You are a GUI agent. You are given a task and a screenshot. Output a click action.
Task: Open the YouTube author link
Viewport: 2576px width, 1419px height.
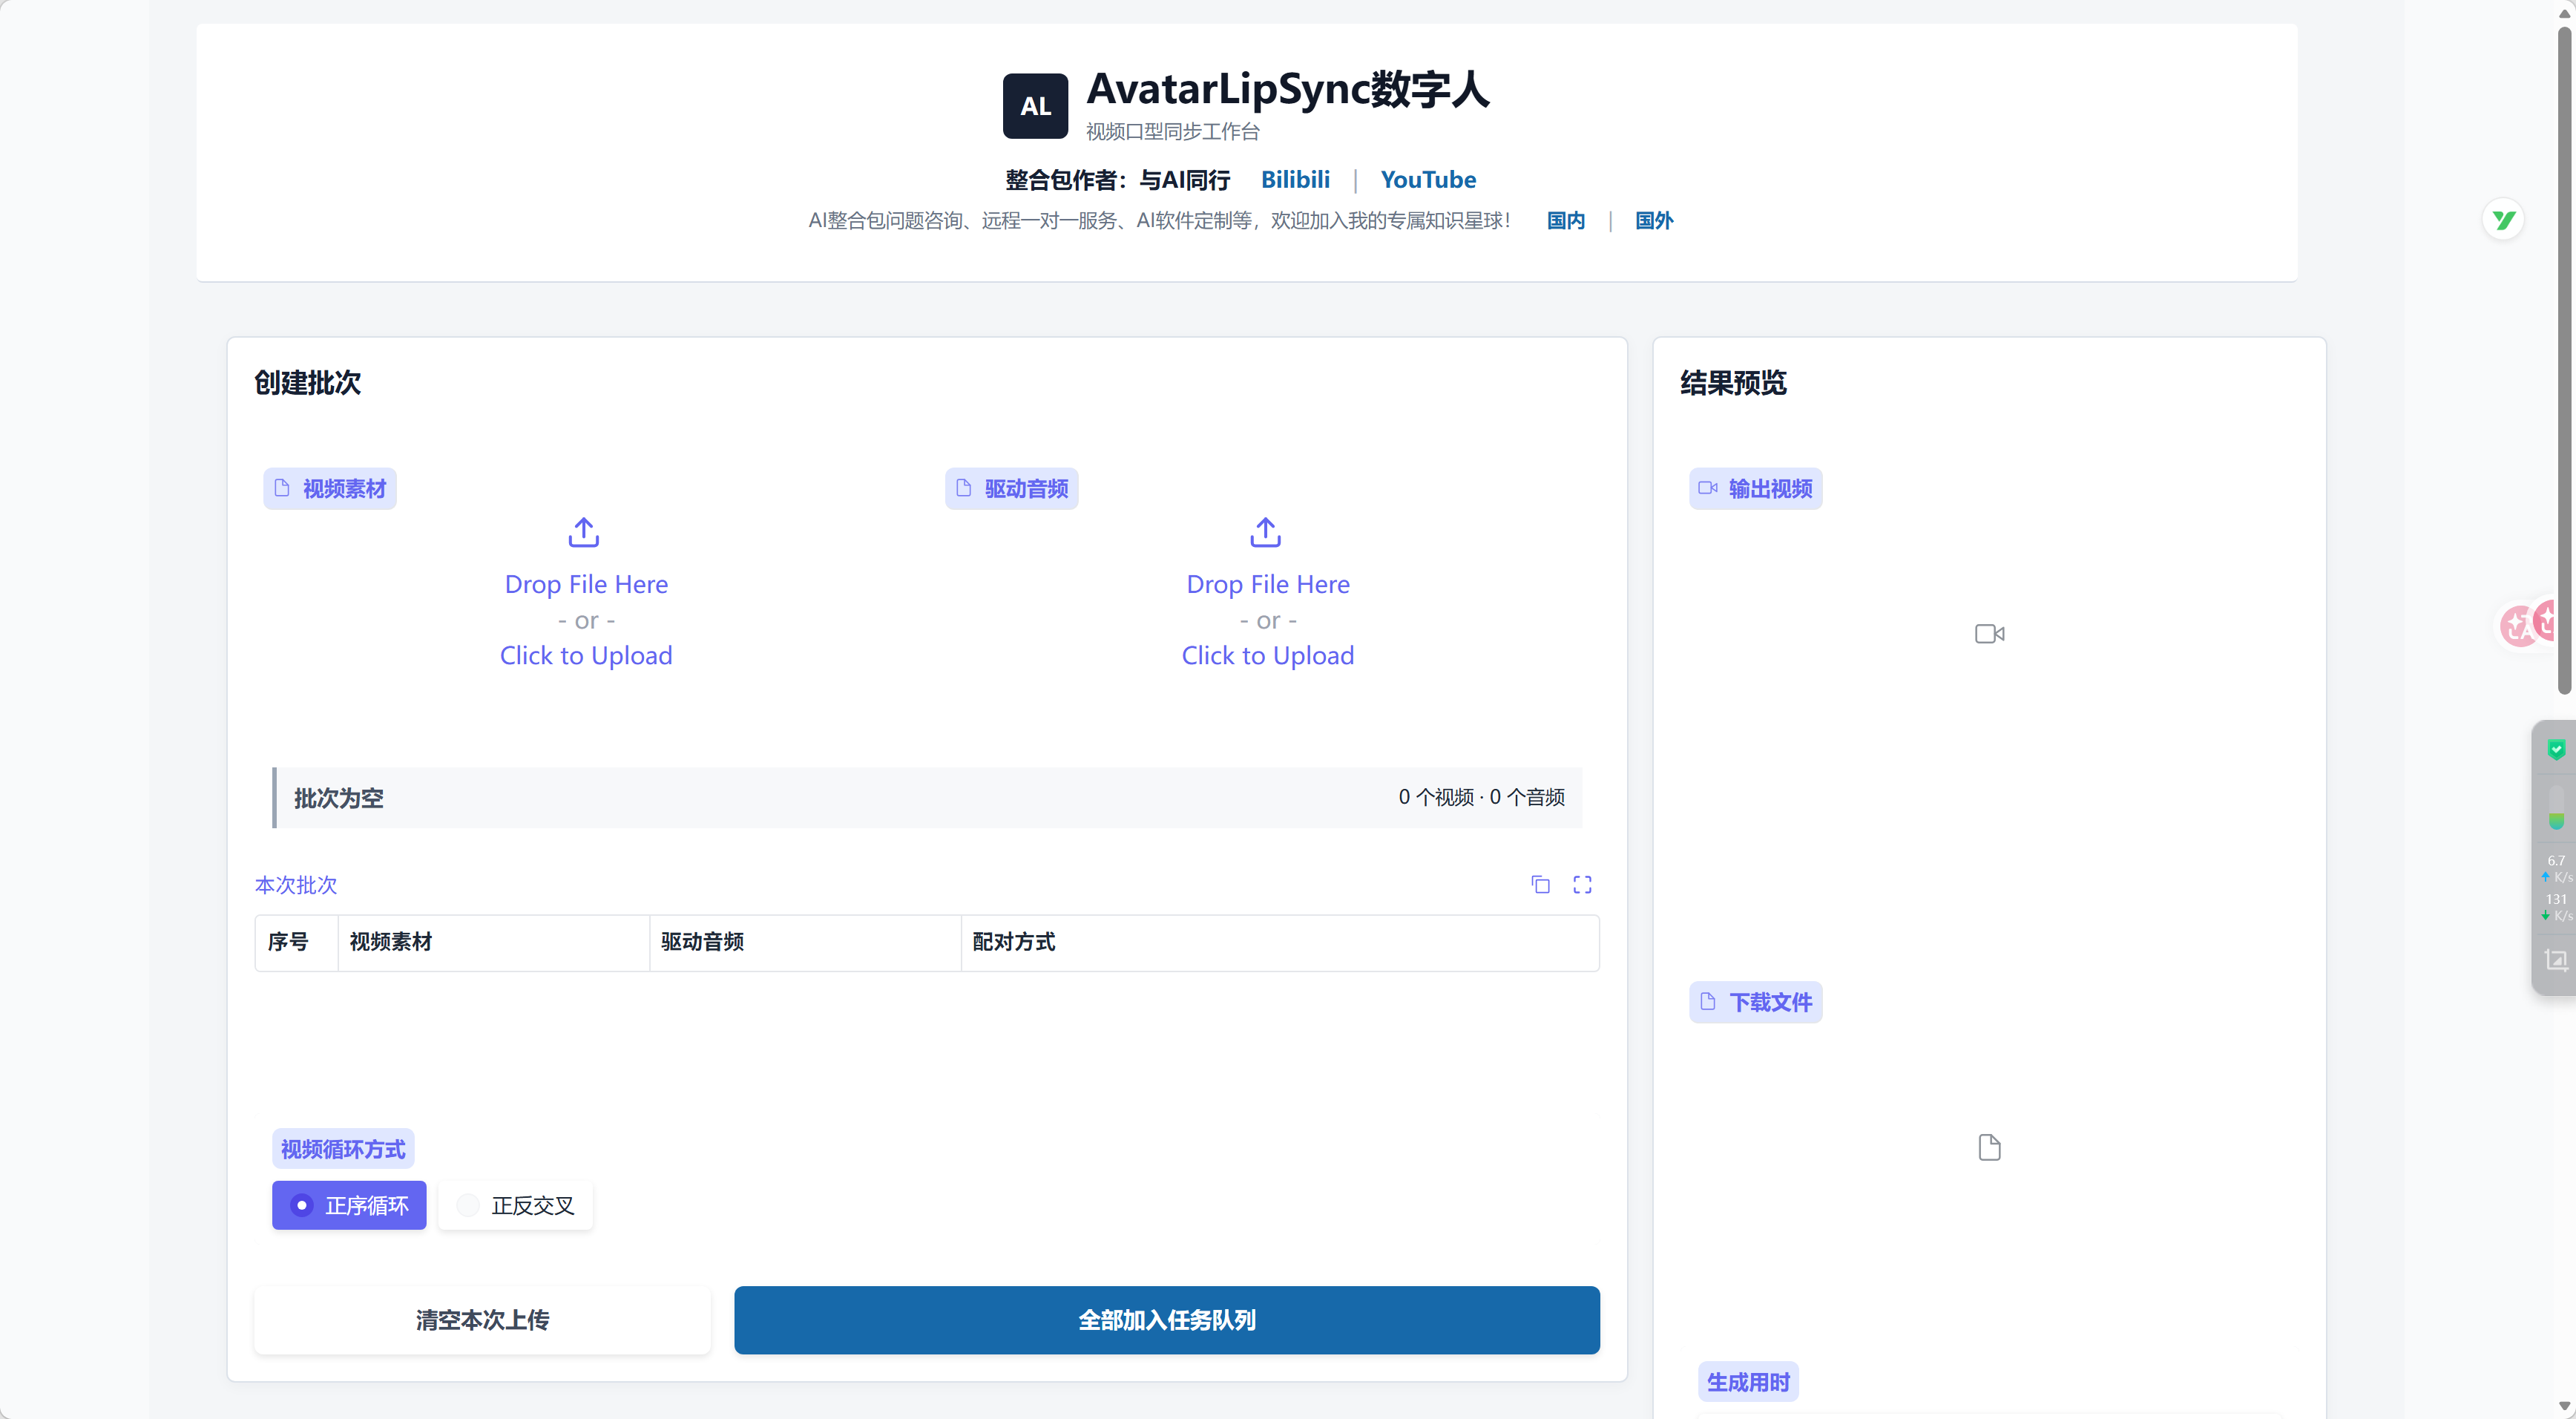click(1428, 179)
